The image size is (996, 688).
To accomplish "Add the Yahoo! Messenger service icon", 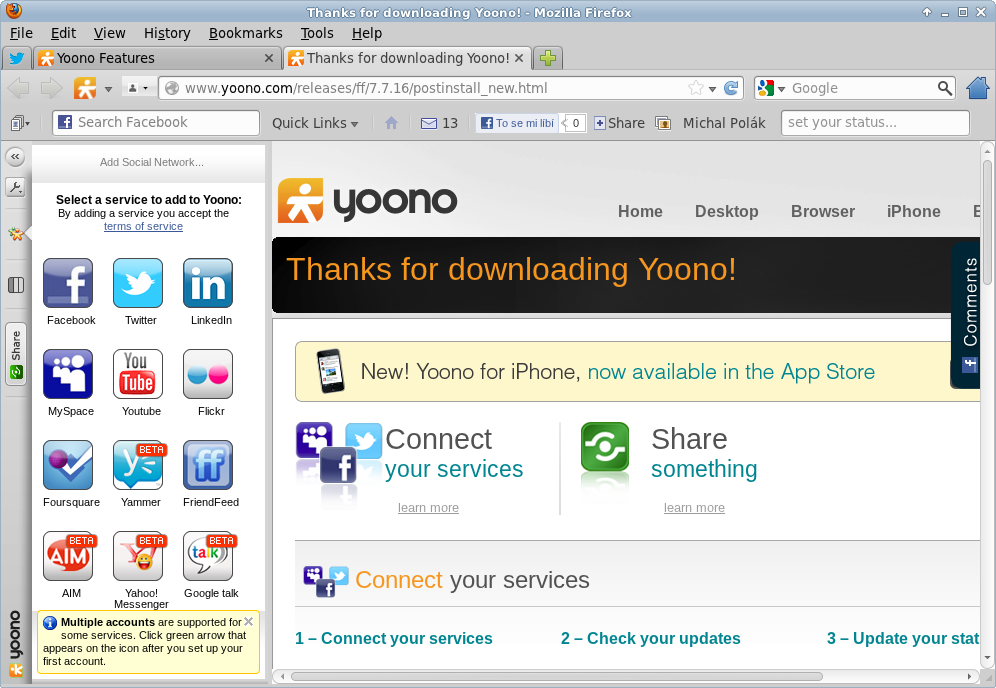I will click(138, 556).
